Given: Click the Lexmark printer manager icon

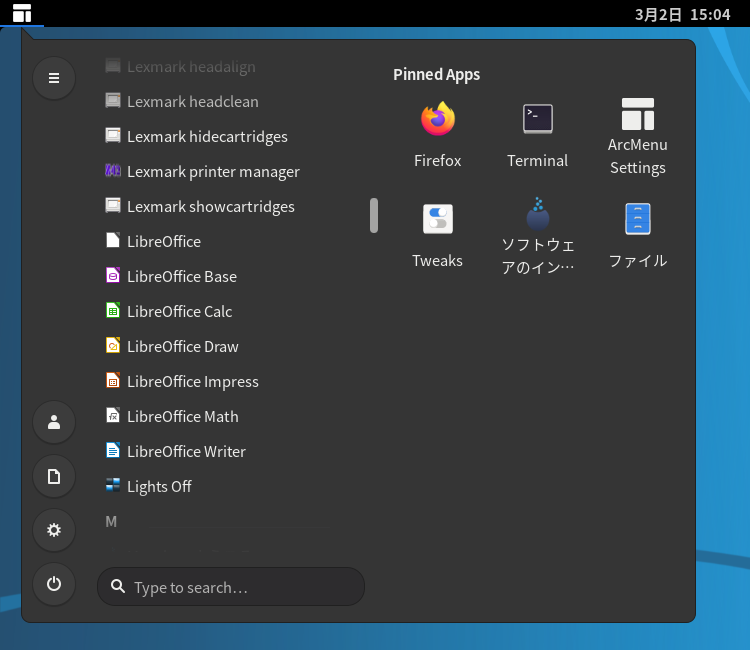Looking at the screenshot, I should pyautogui.click(x=113, y=171).
